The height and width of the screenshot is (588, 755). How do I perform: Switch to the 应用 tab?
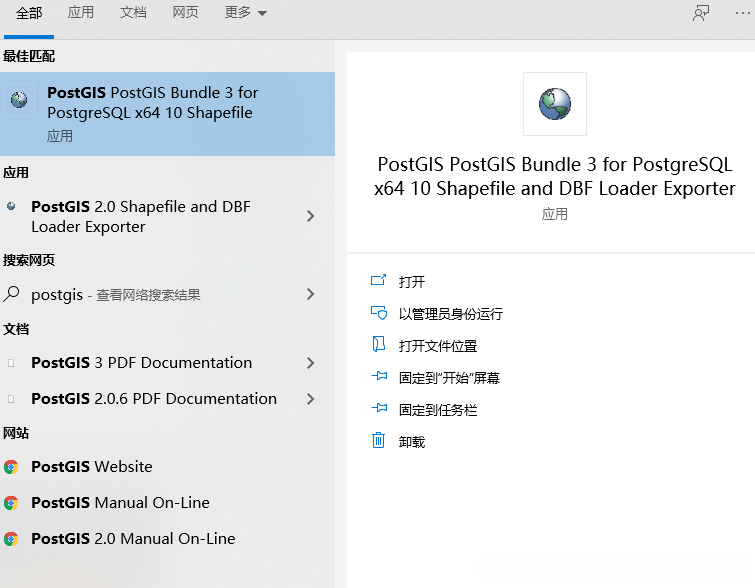pyautogui.click(x=81, y=13)
